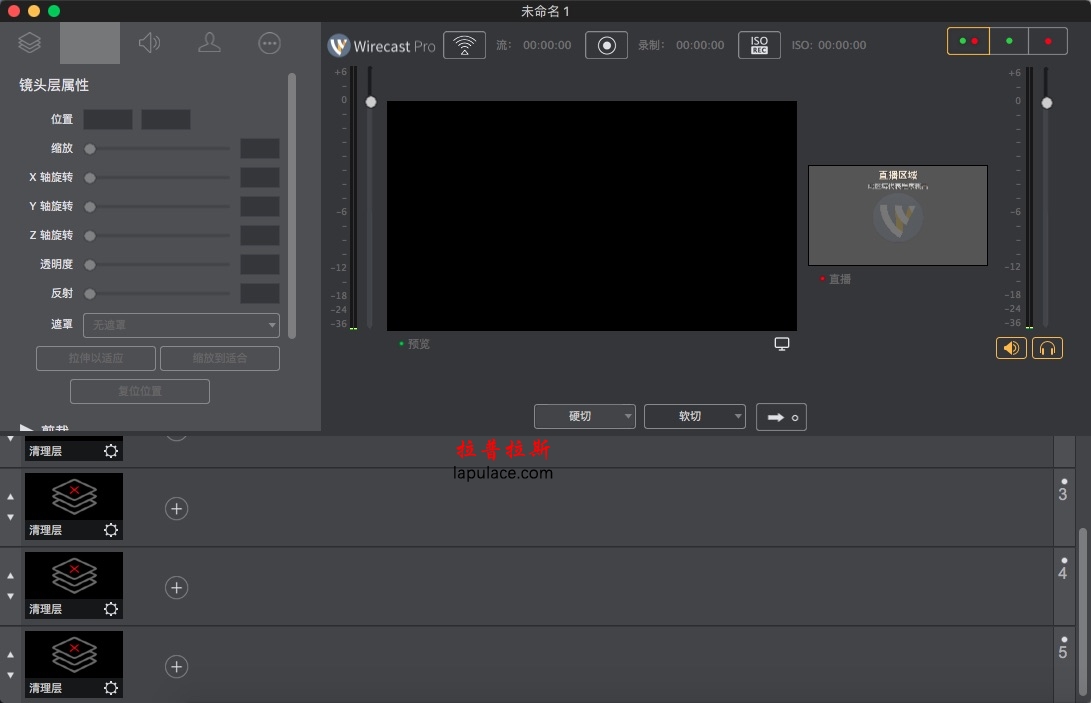The width and height of the screenshot is (1091, 703).
Task: Open the 软切 transition dropdown
Action: [694, 416]
